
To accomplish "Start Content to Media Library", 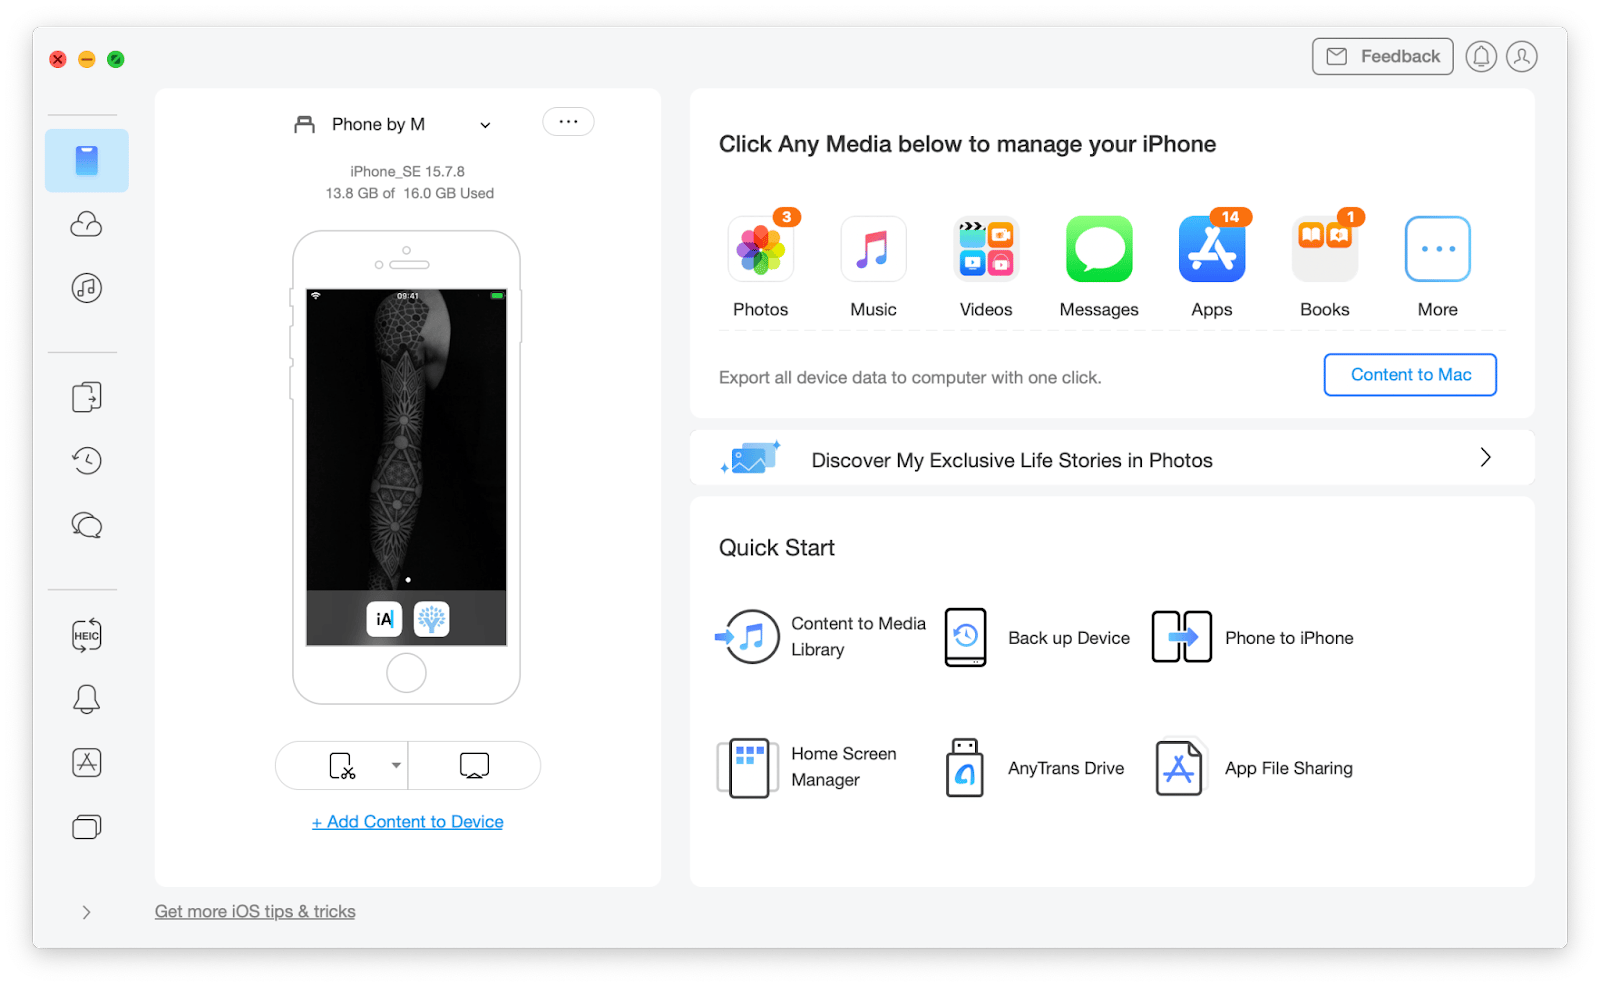I will point(821,637).
